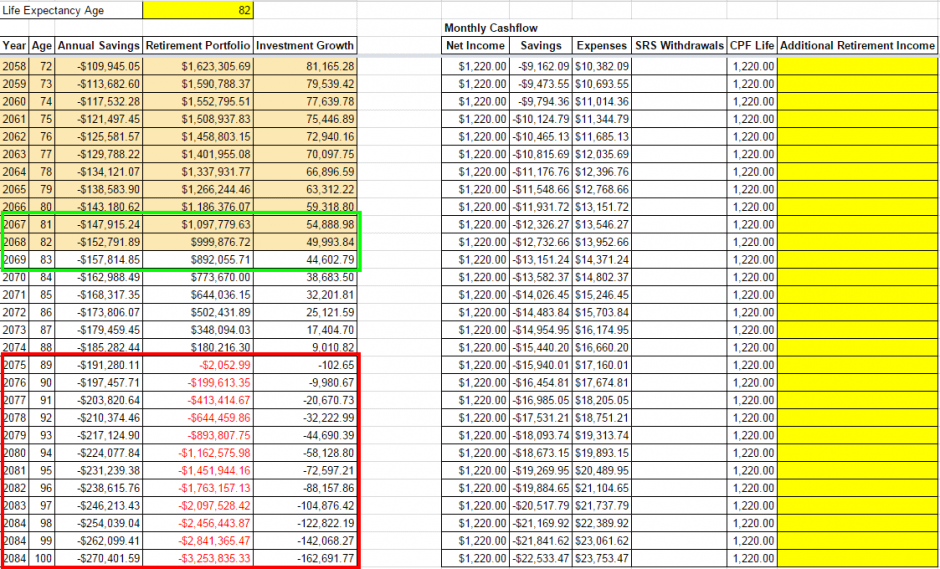Select the year cell 2070
This screenshot has width=940, height=569.
(x=14, y=278)
